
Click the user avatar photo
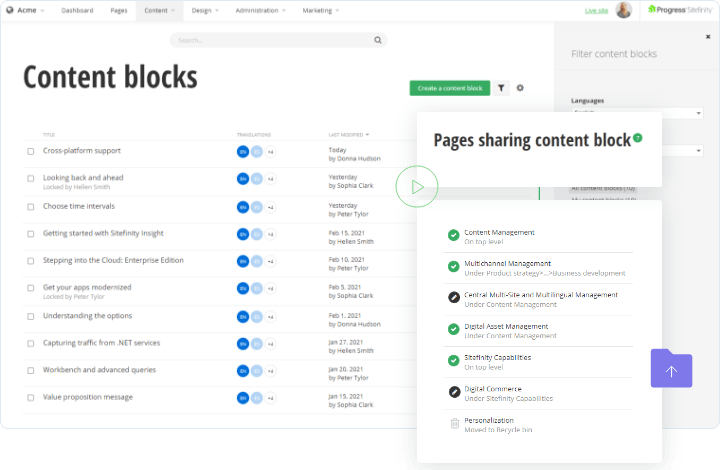624,10
